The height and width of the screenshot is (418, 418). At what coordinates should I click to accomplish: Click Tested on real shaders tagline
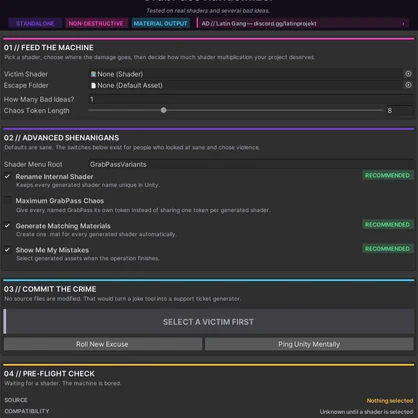pyautogui.click(x=208, y=11)
